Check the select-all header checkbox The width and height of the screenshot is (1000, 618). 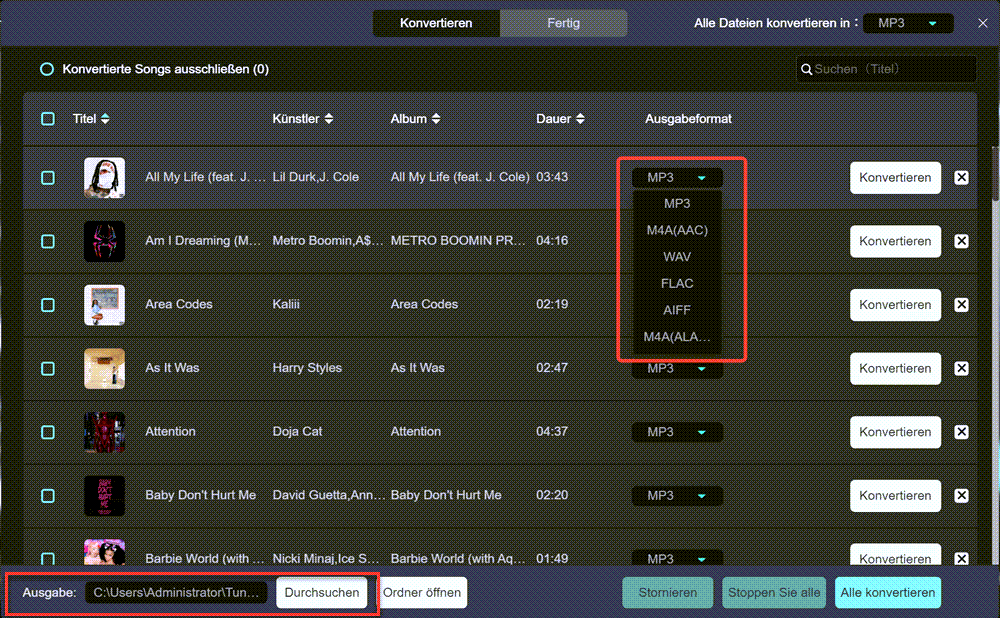48,119
